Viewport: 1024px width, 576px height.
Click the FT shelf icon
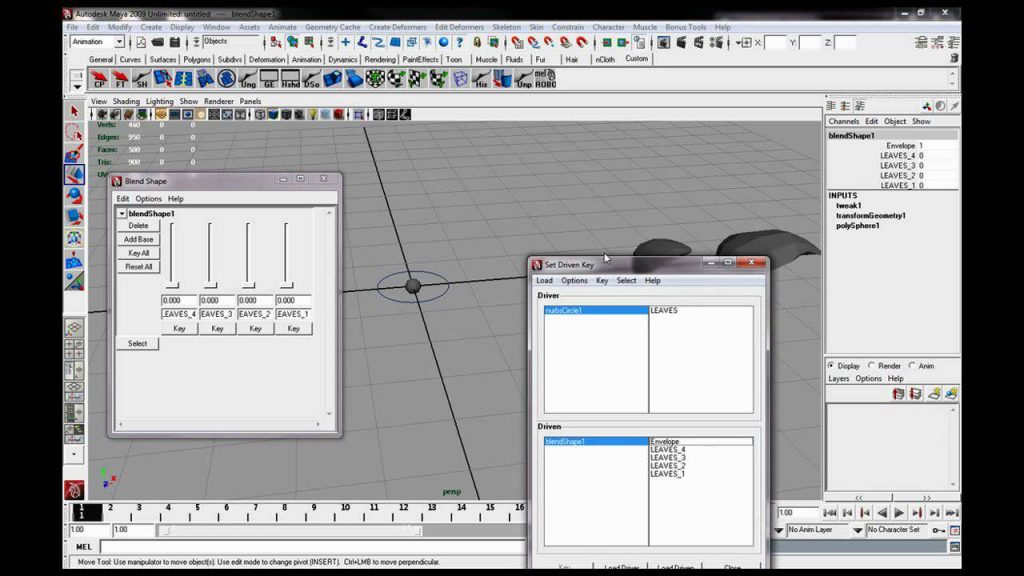click(120, 79)
